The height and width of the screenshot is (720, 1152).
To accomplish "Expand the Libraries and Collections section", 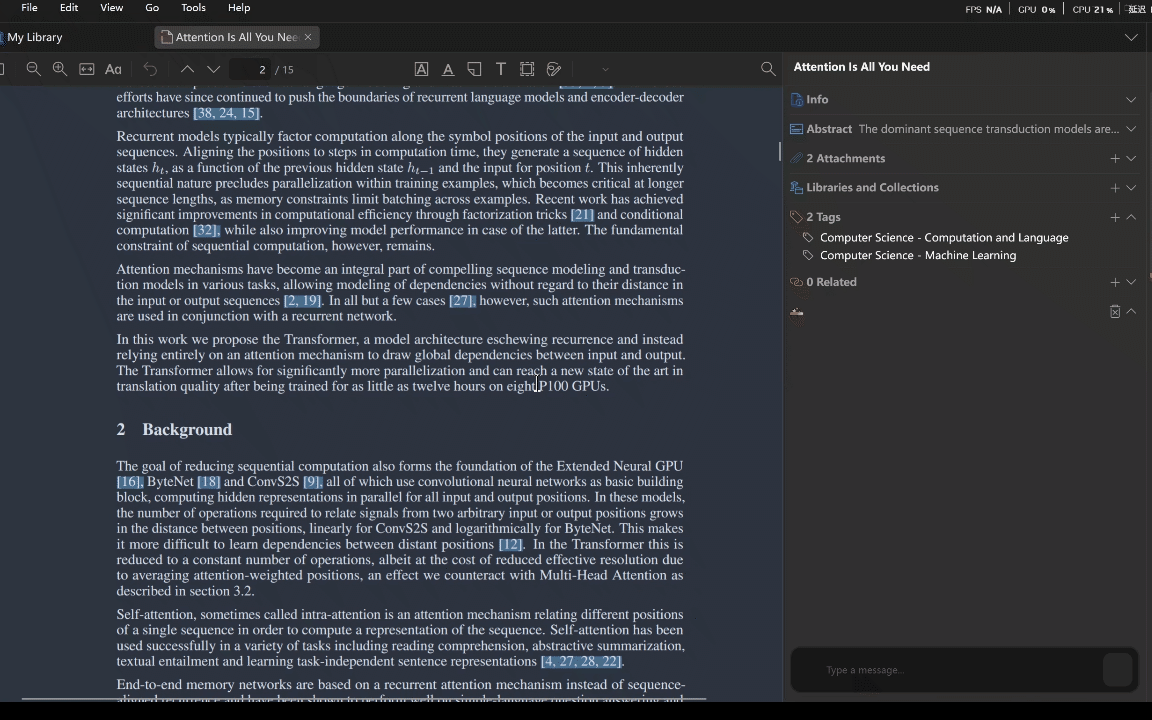I will click(x=1131, y=187).
